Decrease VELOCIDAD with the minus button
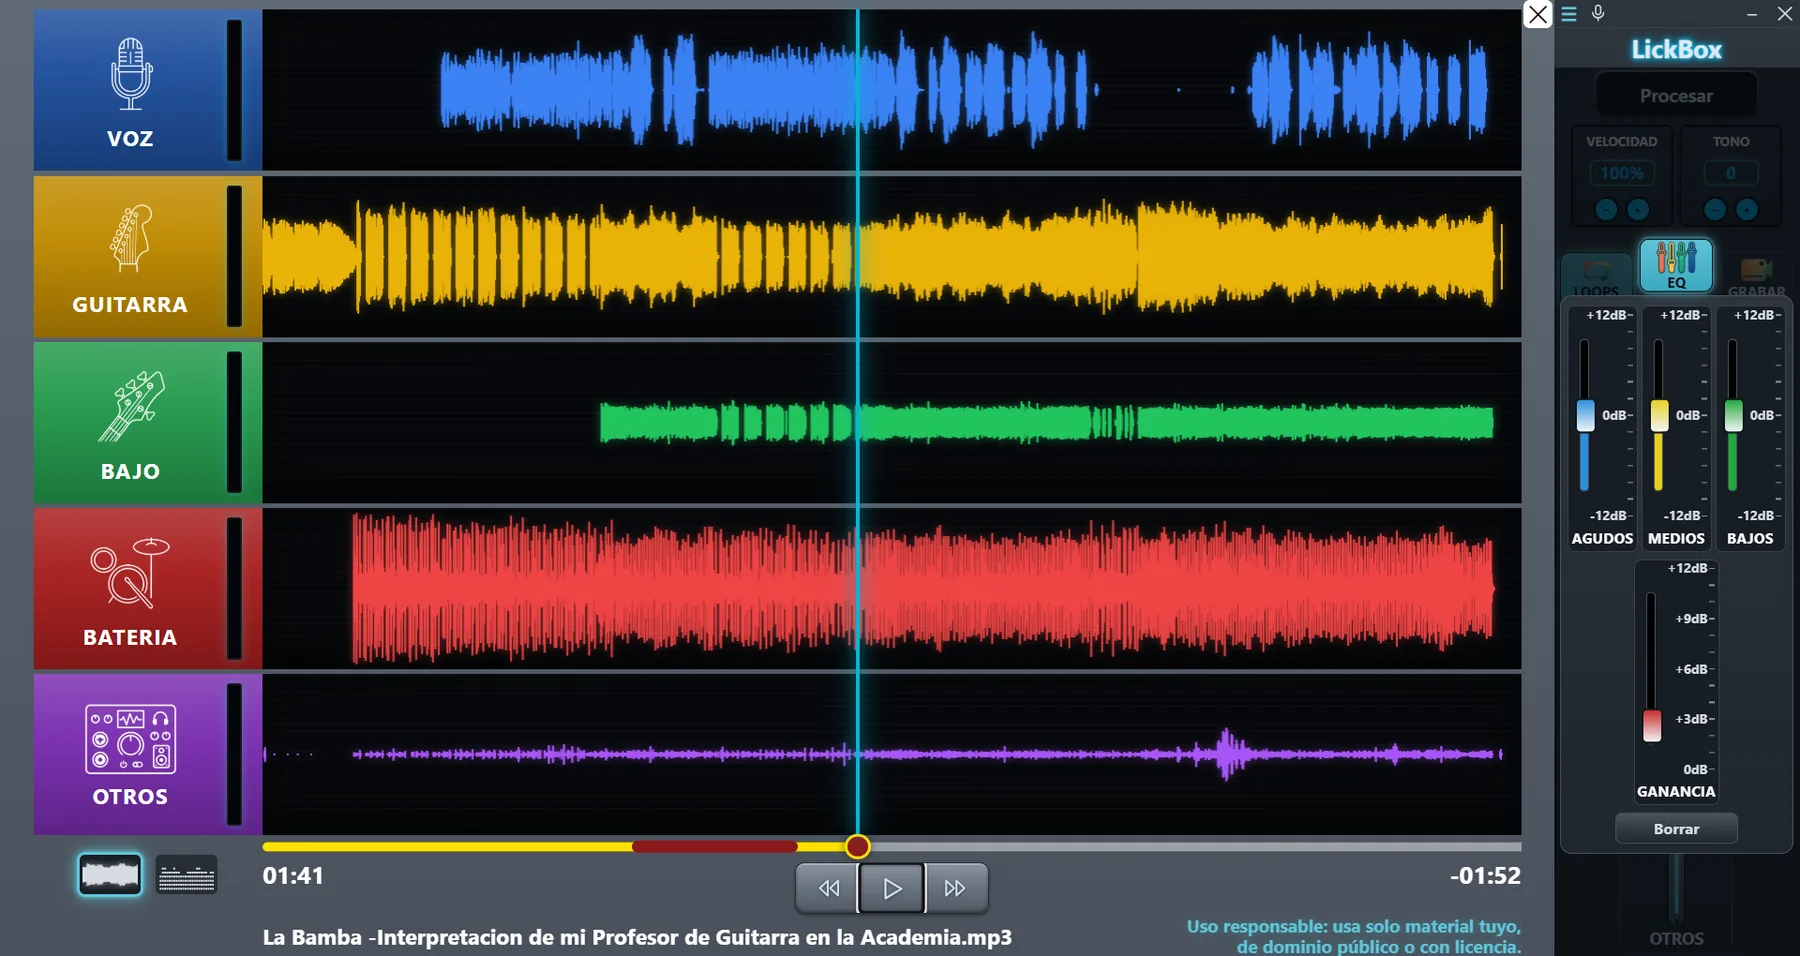This screenshot has height=956, width=1800. point(1606,209)
